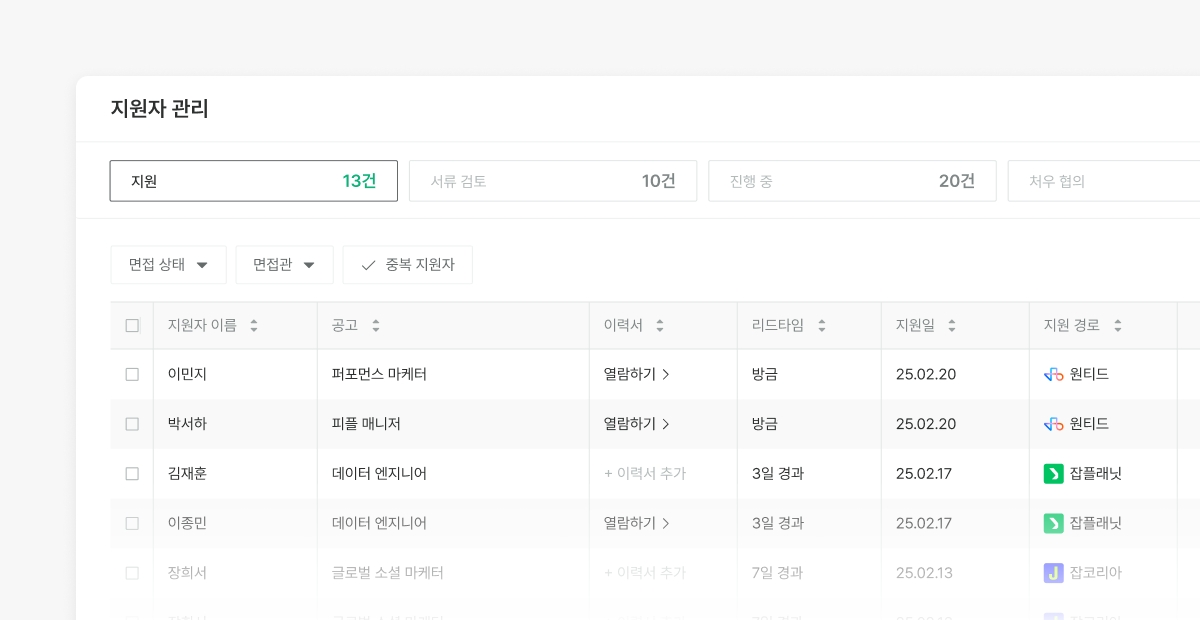Open the 면접 상태 filter dropdown
Image resolution: width=1200 pixels, height=620 pixels.
(168, 265)
